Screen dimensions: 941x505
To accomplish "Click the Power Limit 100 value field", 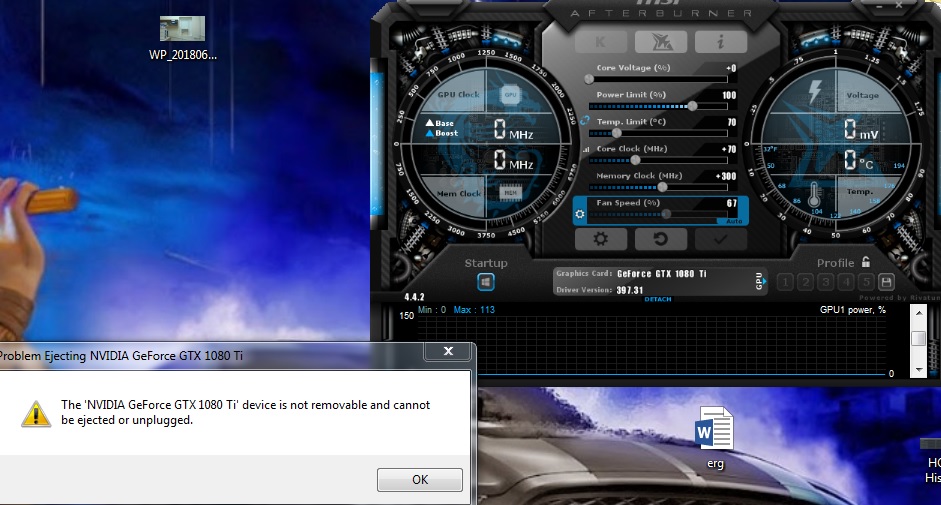I will pyautogui.click(x=729, y=95).
